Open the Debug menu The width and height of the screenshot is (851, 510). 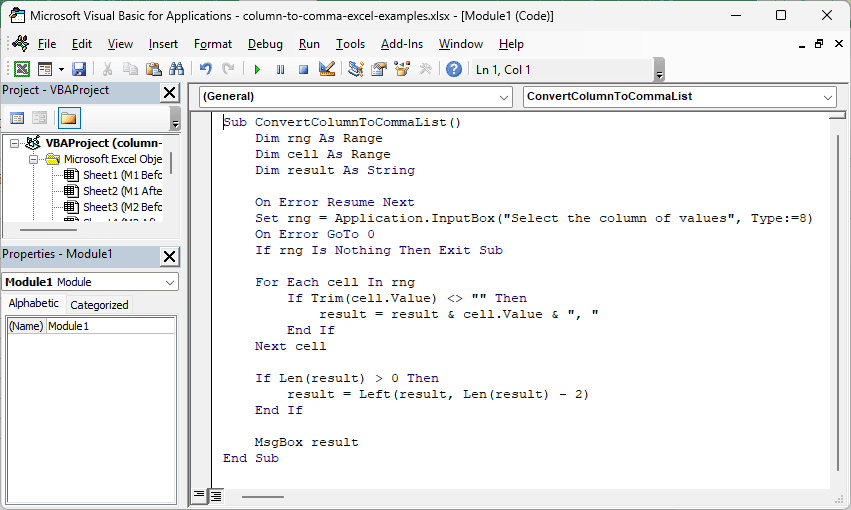coord(265,44)
